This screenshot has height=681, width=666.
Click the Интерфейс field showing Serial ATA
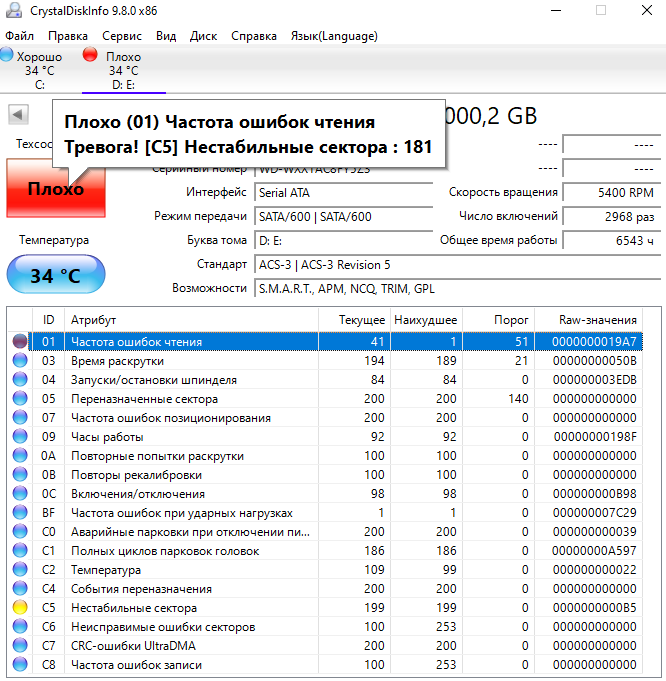(x=343, y=192)
